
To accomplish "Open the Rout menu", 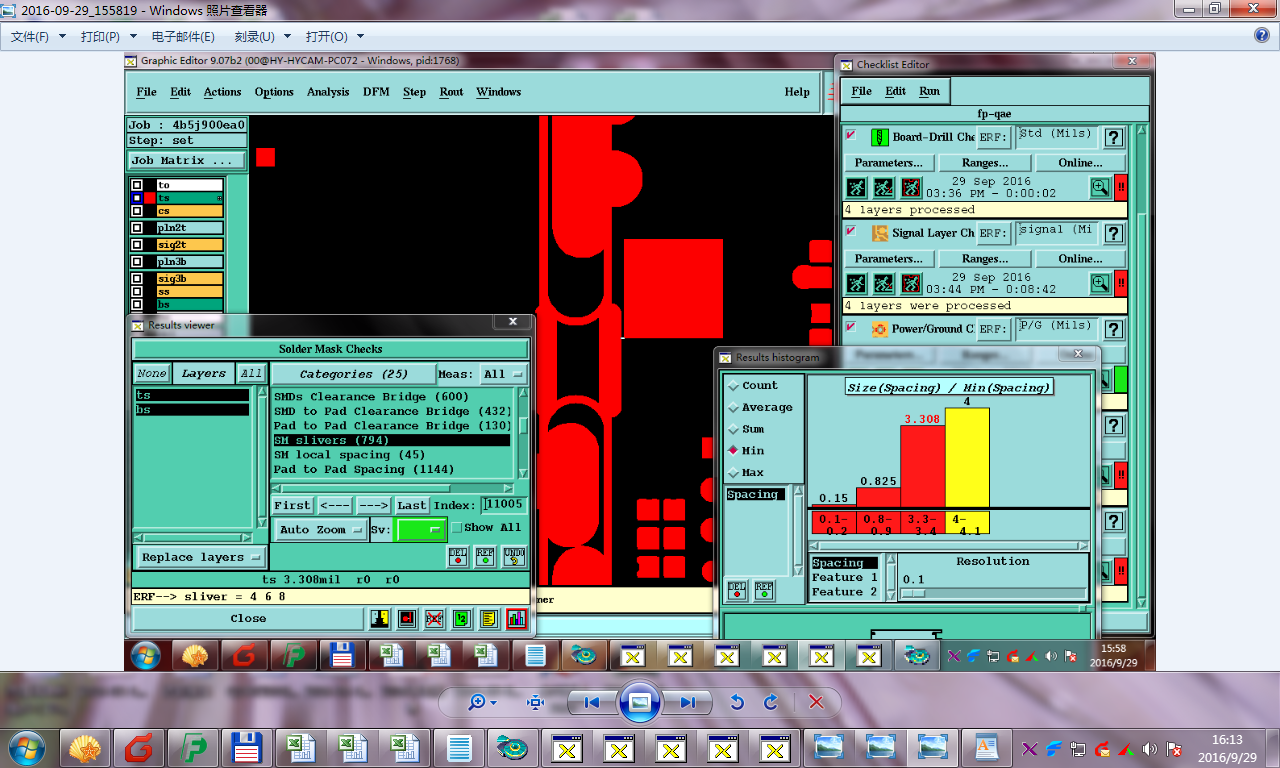I will click(x=451, y=92).
